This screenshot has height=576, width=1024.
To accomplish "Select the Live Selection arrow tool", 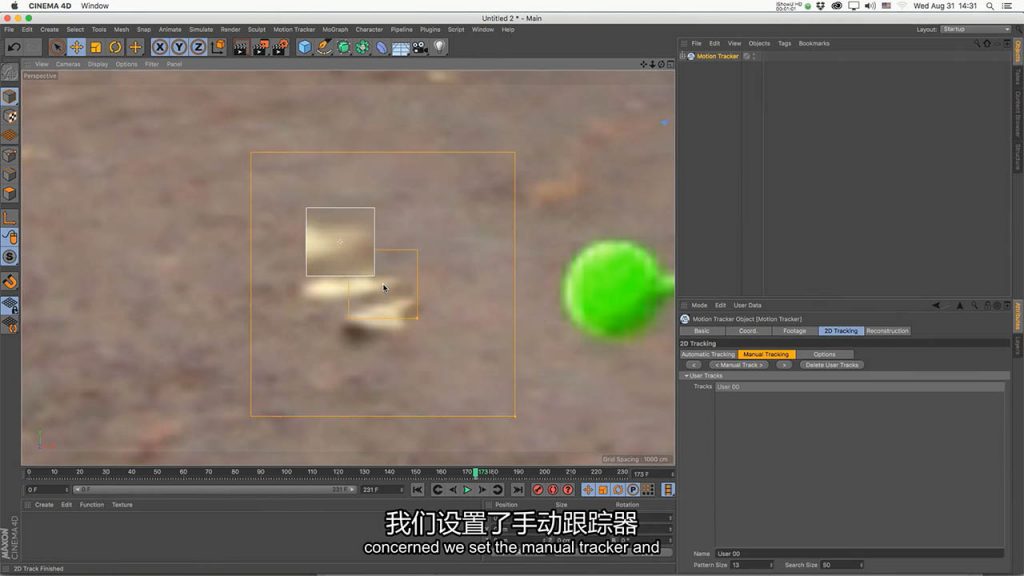I will tap(57, 47).
